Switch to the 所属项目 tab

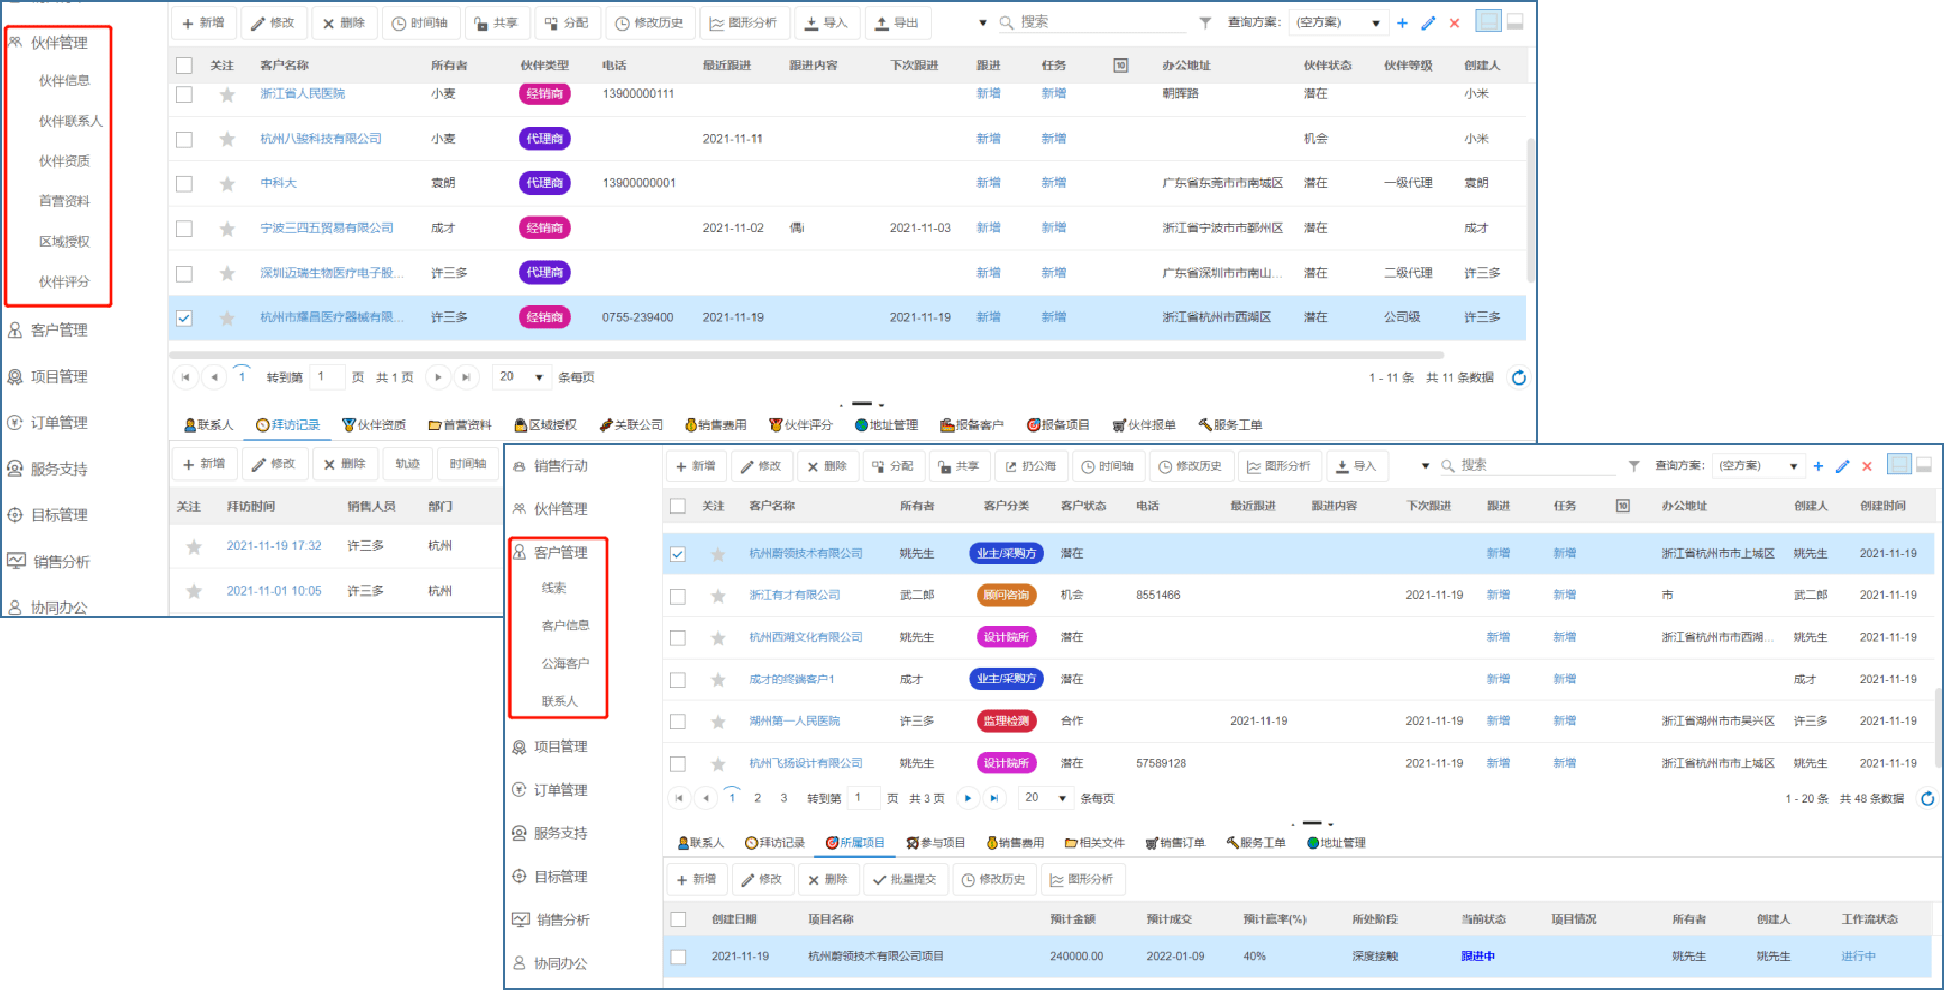tap(855, 842)
